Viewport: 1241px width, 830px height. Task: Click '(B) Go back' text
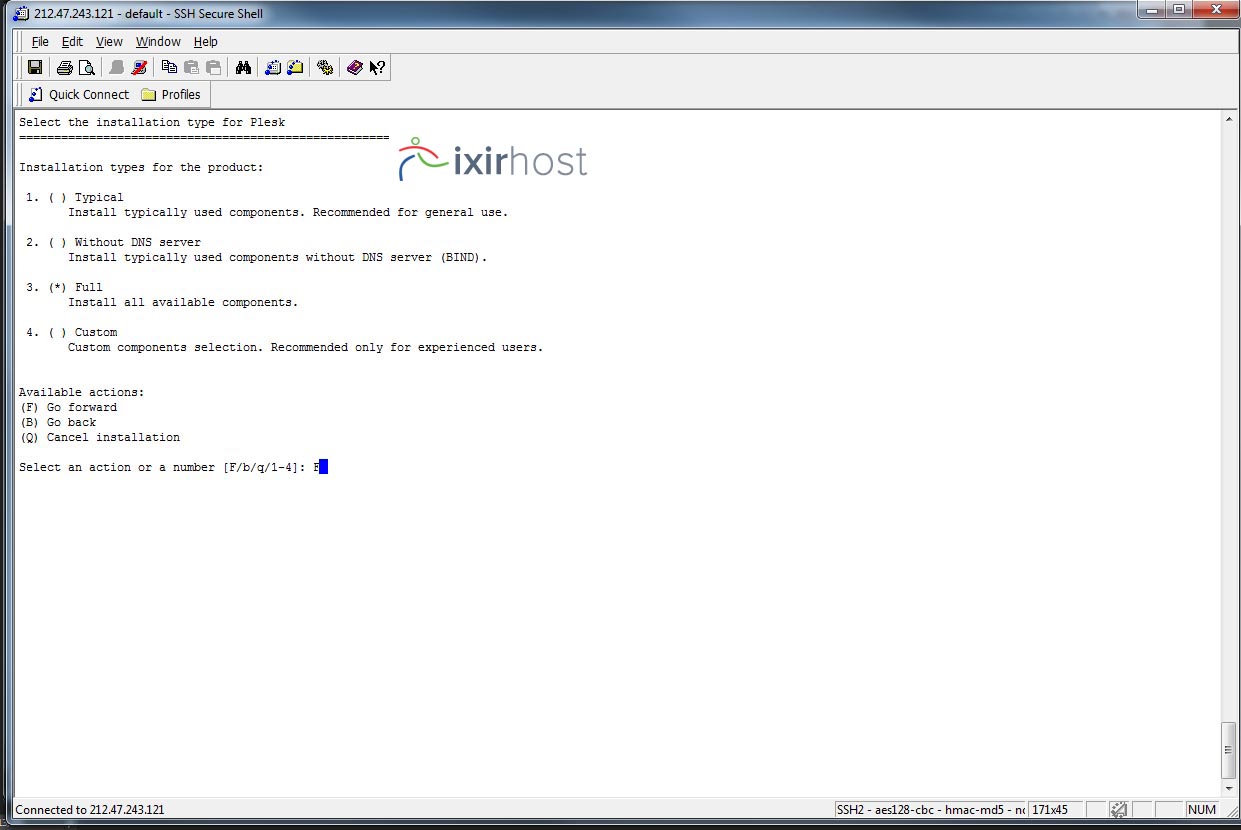pyautogui.click(x=58, y=422)
